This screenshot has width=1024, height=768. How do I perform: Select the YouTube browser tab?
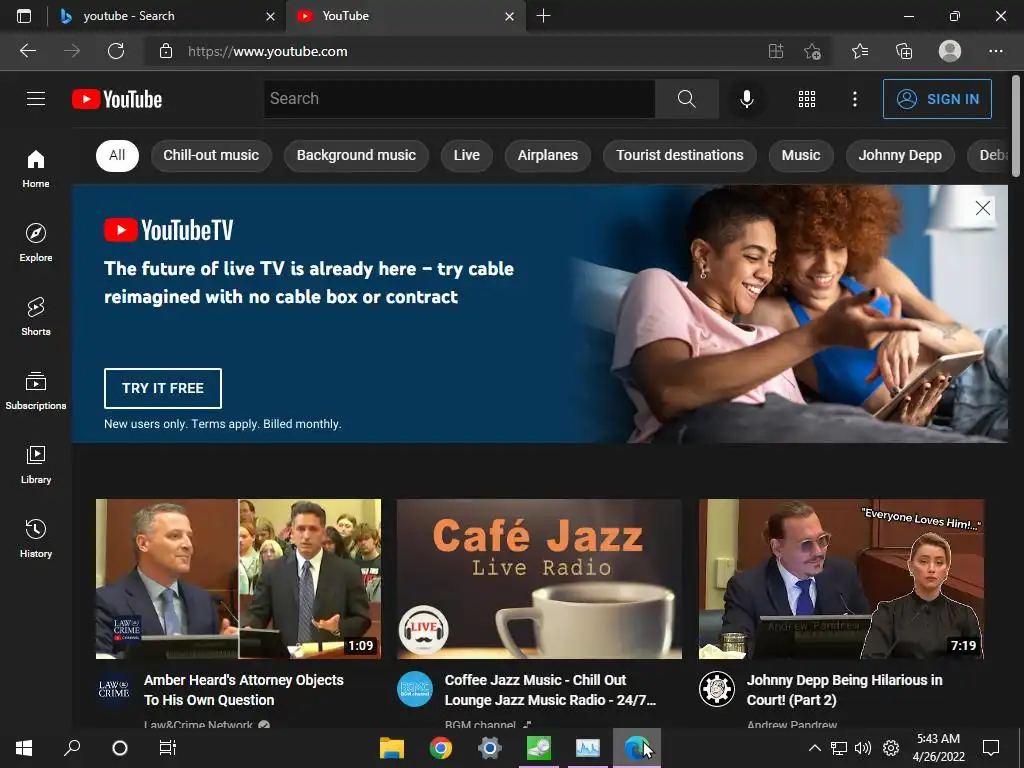coord(404,16)
